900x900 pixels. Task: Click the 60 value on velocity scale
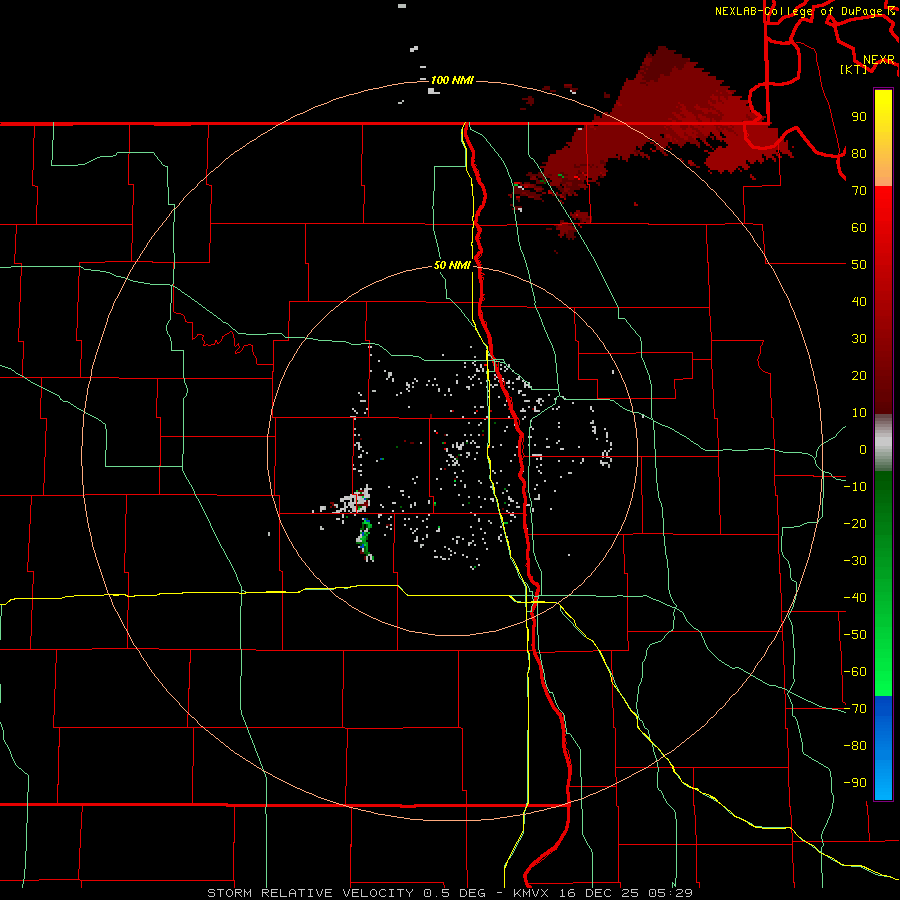859,227
